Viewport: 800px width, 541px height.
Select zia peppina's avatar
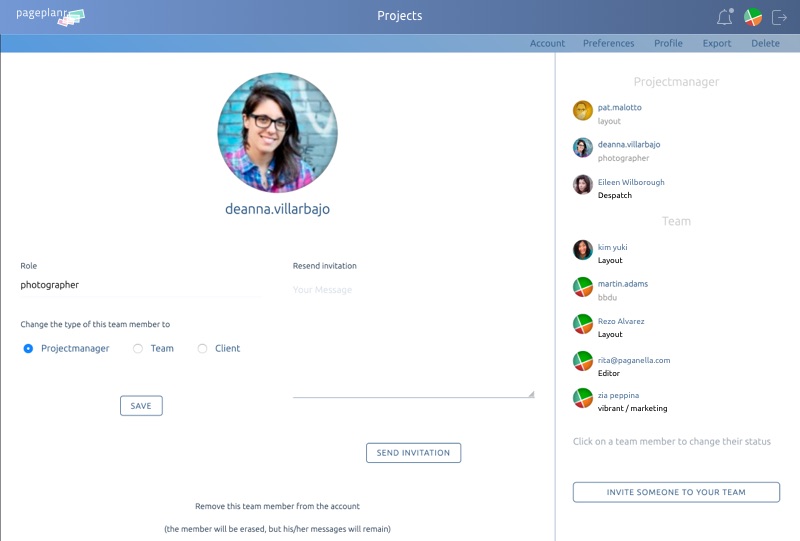click(583, 398)
